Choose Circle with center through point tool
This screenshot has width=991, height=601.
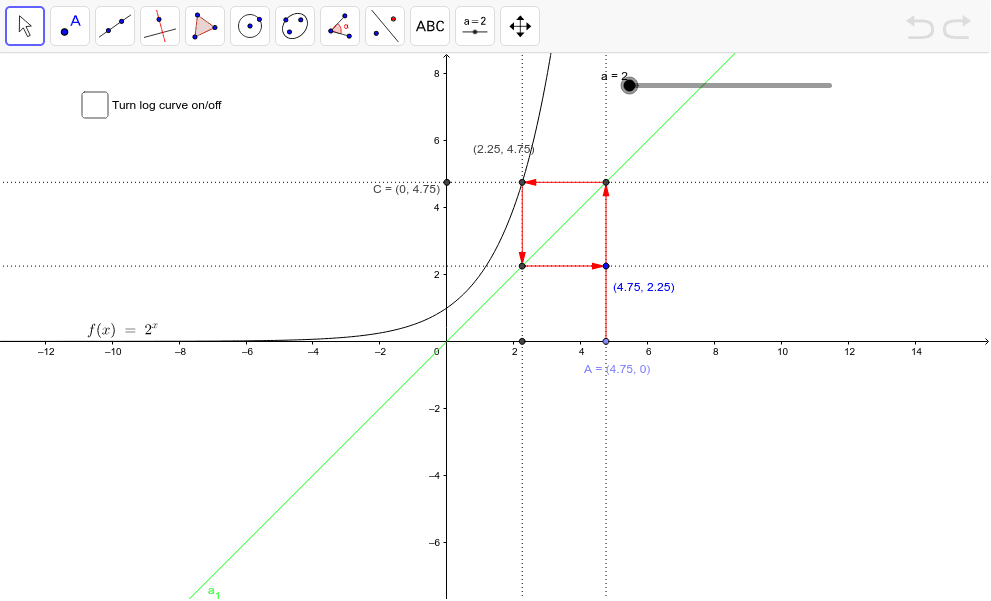click(250, 26)
